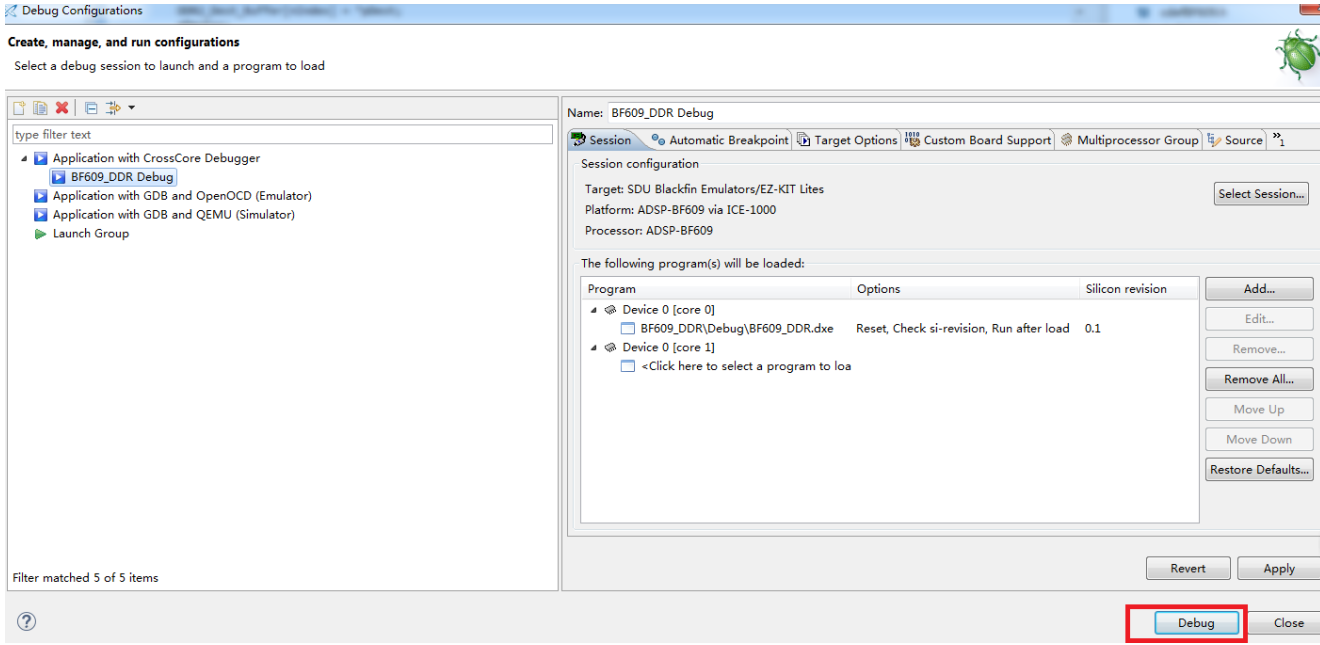Click the chip icon of Device 0 [core 1]
Viewport: 1320px width, 645px height.
[610, 348]
